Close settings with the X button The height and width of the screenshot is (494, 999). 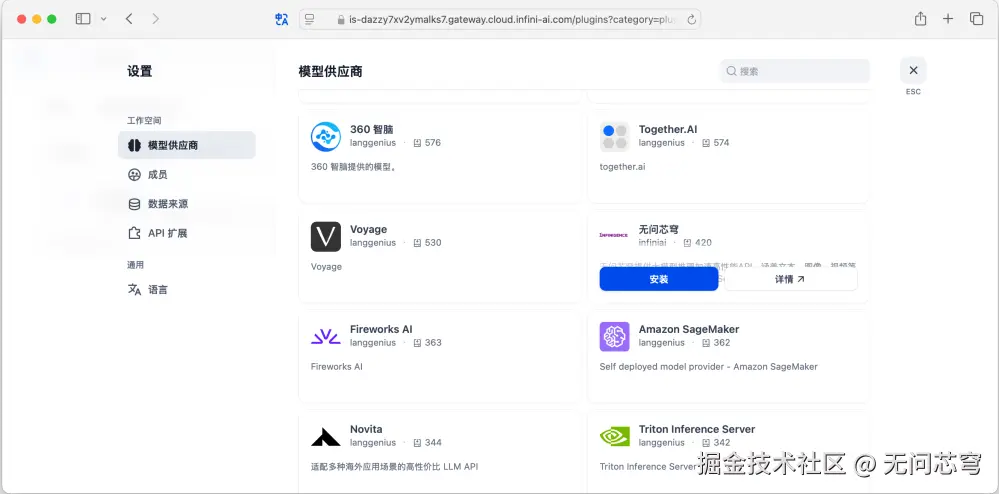click(913, 70)
